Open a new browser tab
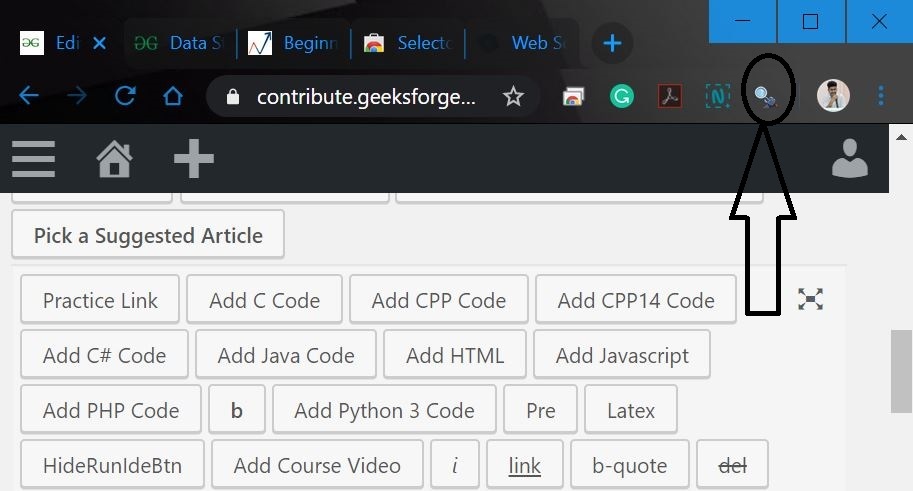The image size is (913, 491). pyautogui.click(x=612, y=43)
